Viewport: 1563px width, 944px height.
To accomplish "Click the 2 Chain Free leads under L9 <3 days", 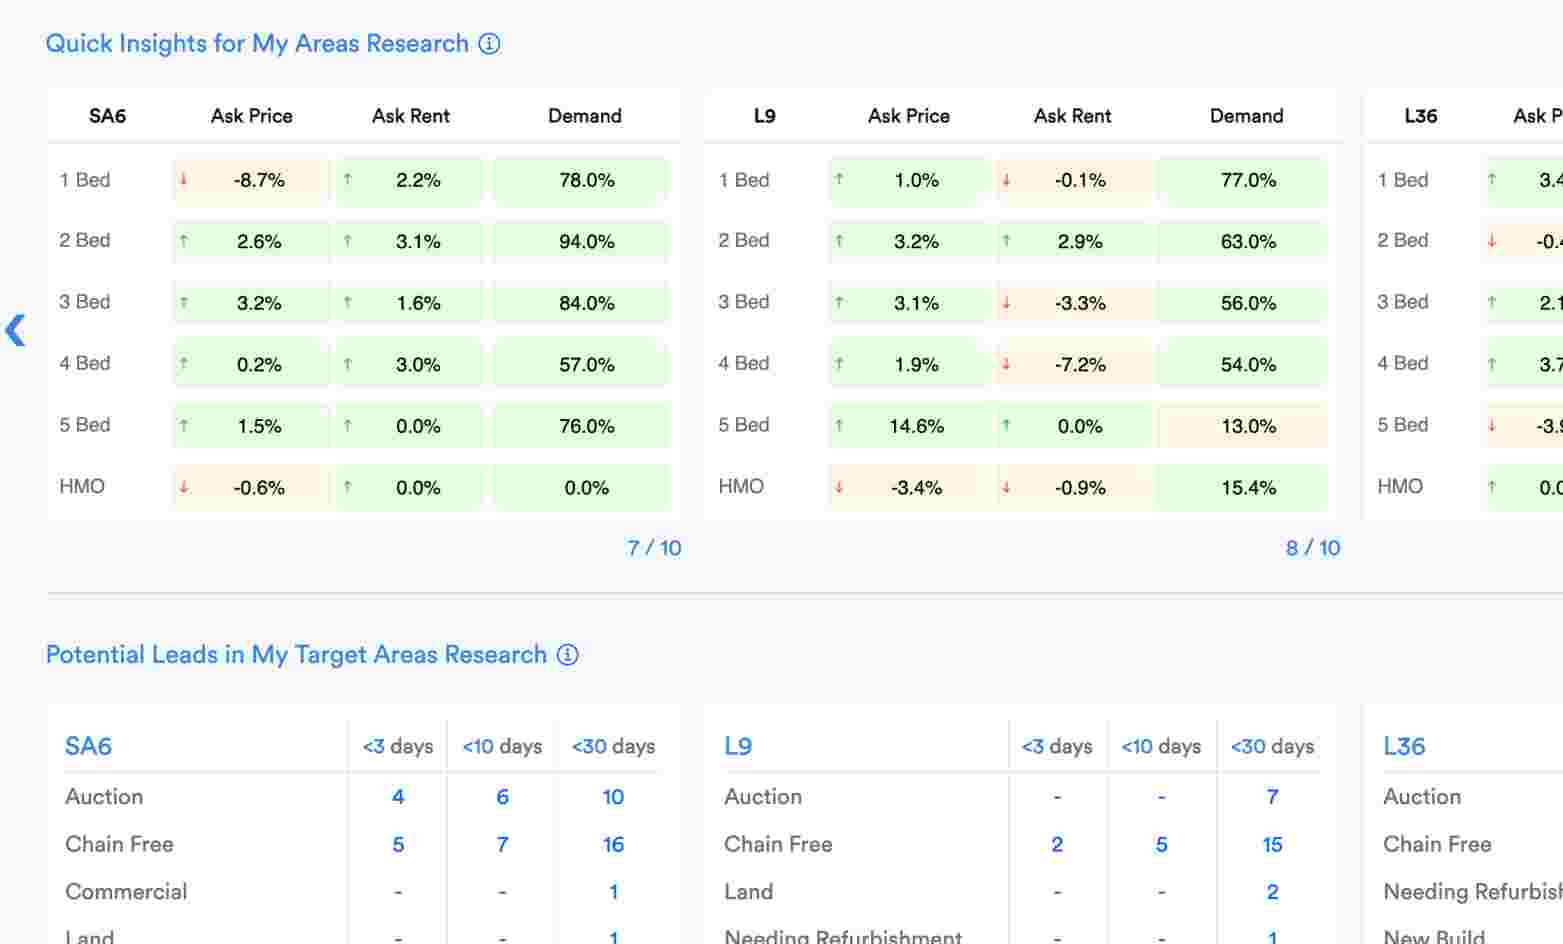I will coord(1057,845).
